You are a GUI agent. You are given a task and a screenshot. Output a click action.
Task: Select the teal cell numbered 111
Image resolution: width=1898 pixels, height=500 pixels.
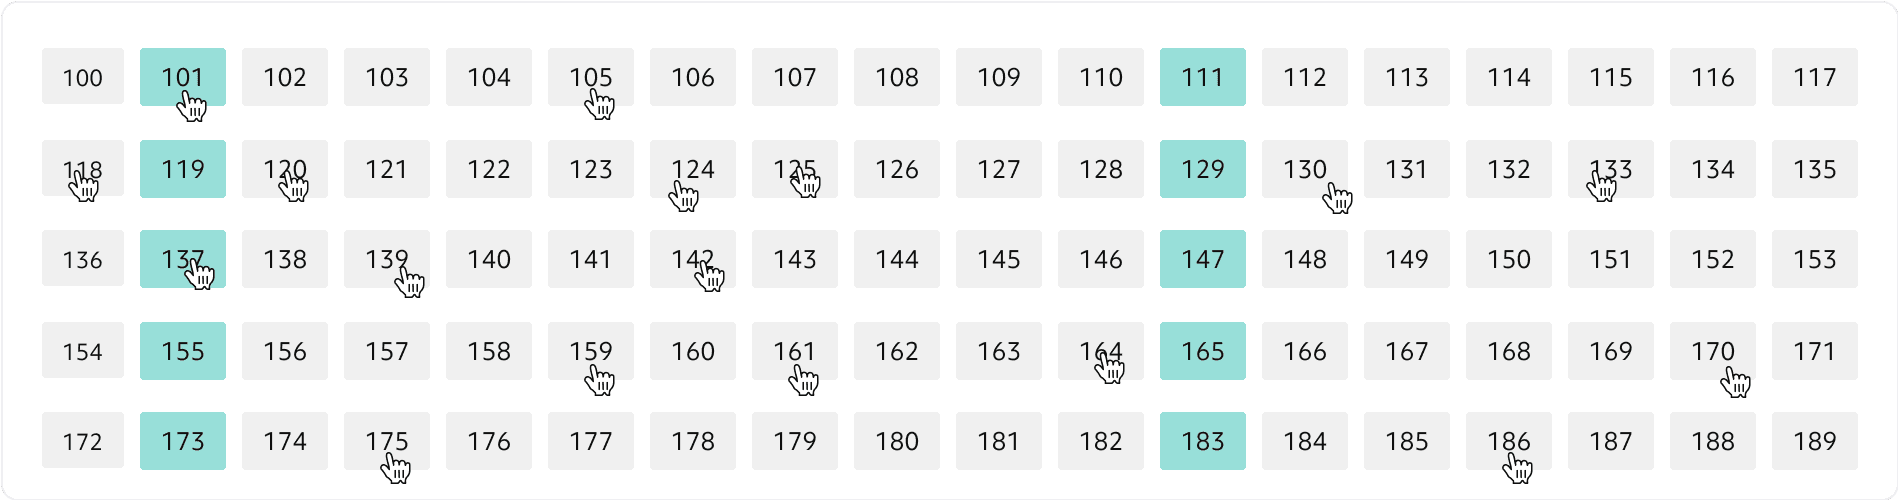(x=1202, y=77)
